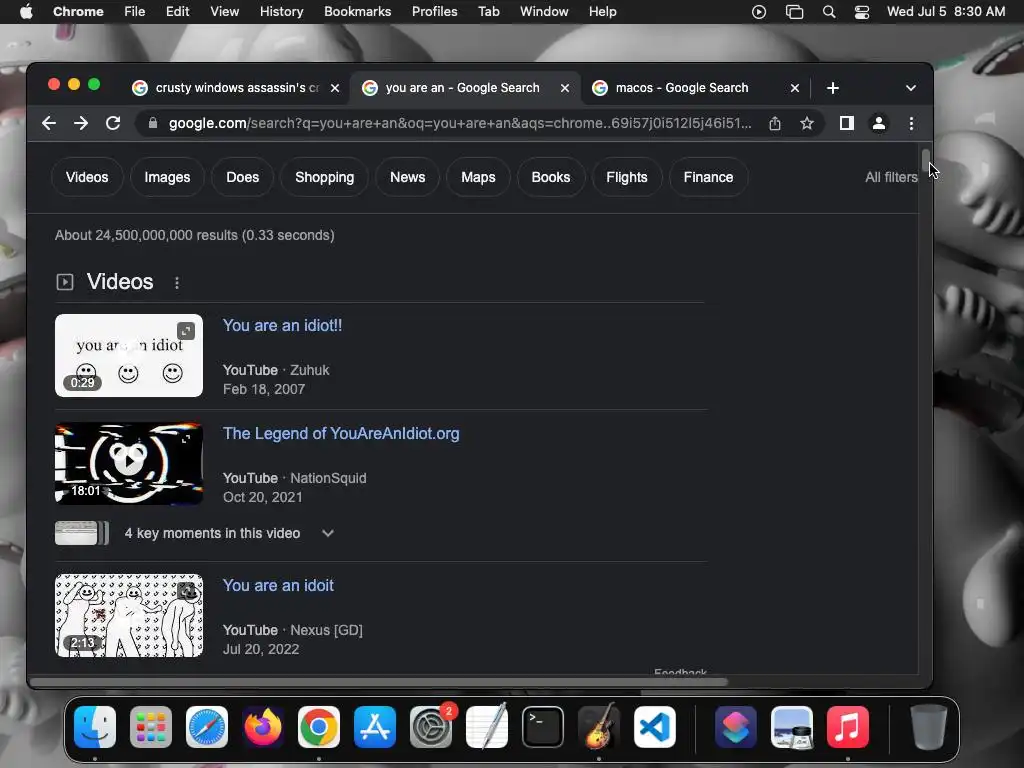1024x768 pixels.
Task: Go back with the browser back arrow
Action: point(49,123)
